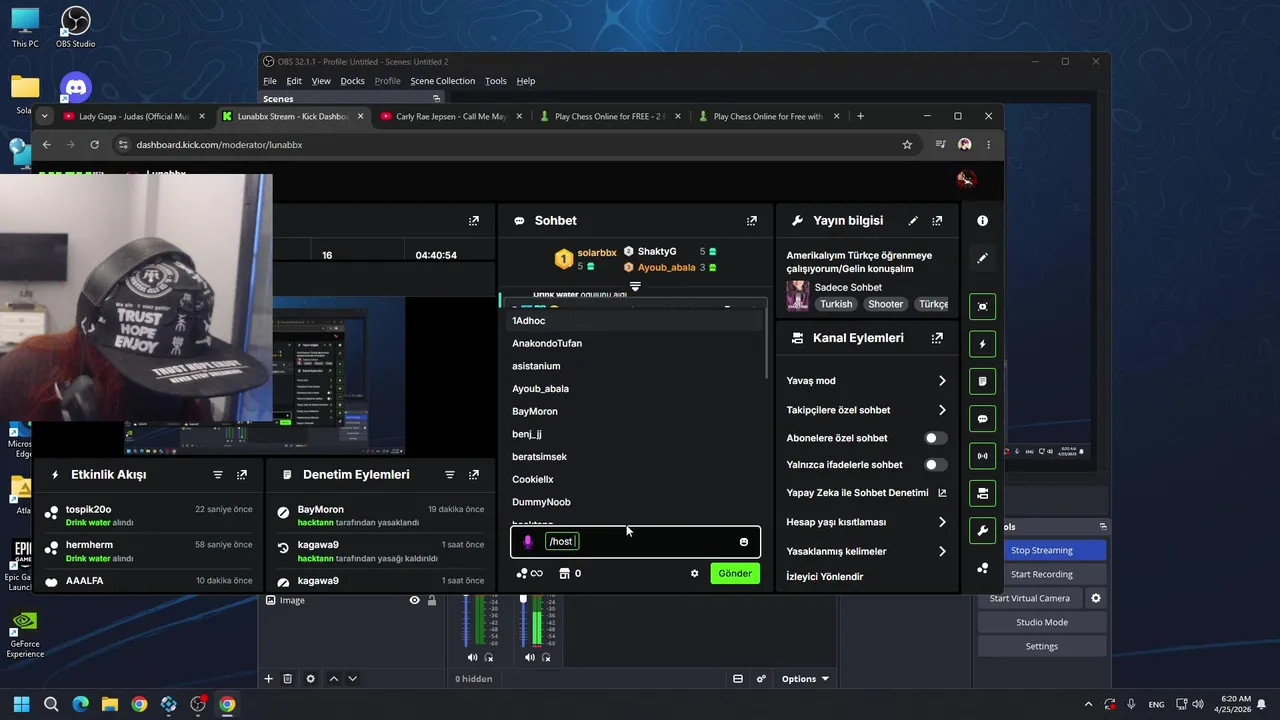This screenshot has width=1280, height=720.
Task: Toggle the chat bubble icon in the right sidebar
Action: [x=982, y=419]
